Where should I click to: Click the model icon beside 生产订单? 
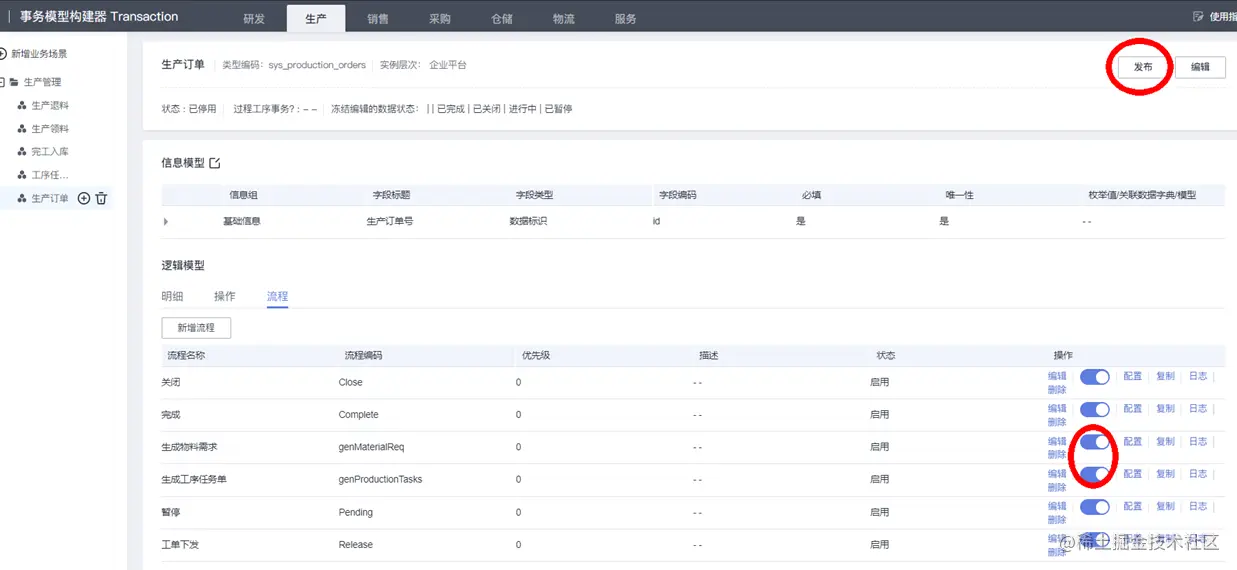click(x=22, y=198)
